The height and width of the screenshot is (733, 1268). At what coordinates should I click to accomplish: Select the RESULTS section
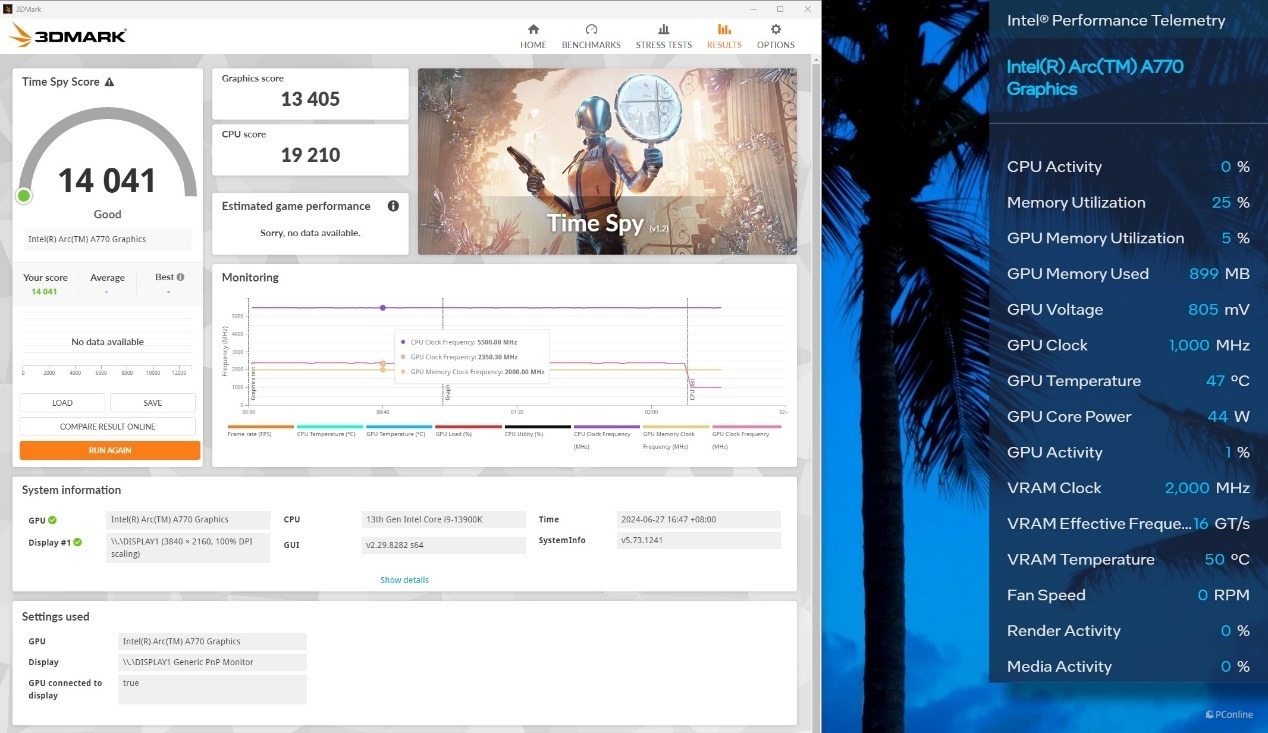[x=724, y=36]
